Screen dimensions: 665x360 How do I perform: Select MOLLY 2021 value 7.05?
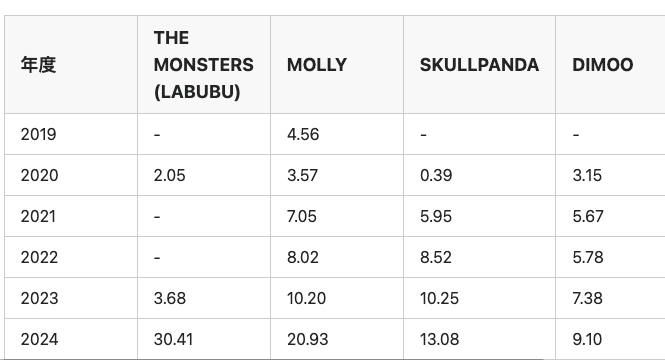pos(302,216)
